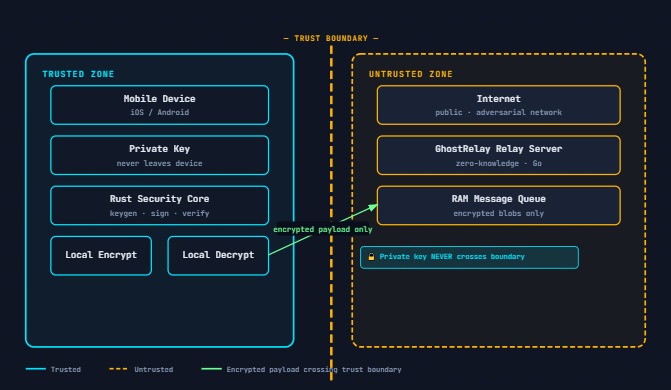Click the 'Untrusted' legend label
The width and height of the screenshot is (671, 390).
154,369
